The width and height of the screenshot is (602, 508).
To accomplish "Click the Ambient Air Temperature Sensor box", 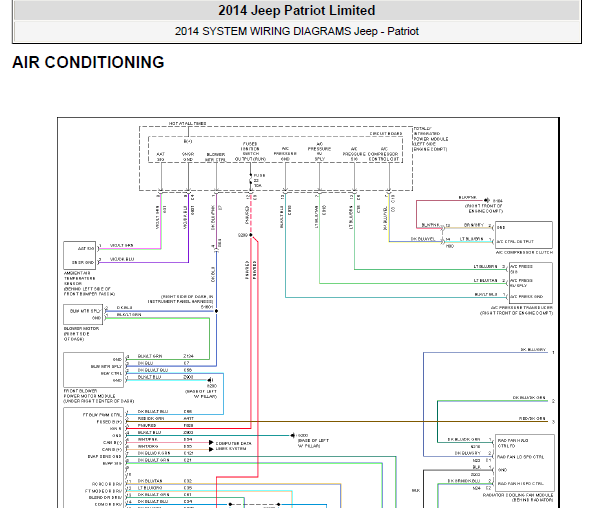I will [x=79, y=255].
